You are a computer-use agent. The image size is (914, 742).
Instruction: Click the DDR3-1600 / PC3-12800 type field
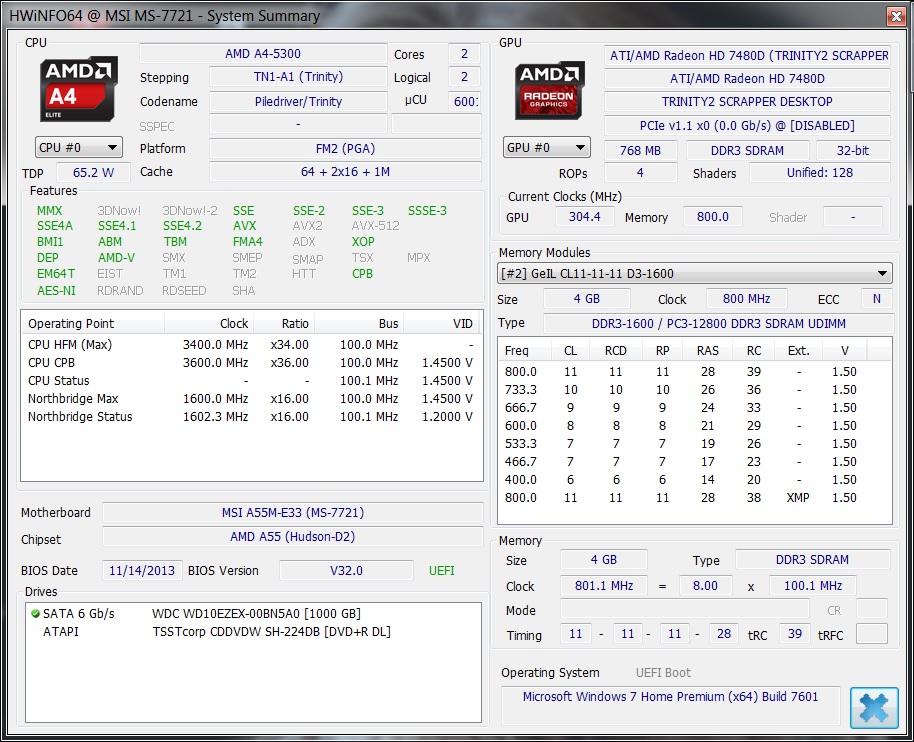coord(719,323)
